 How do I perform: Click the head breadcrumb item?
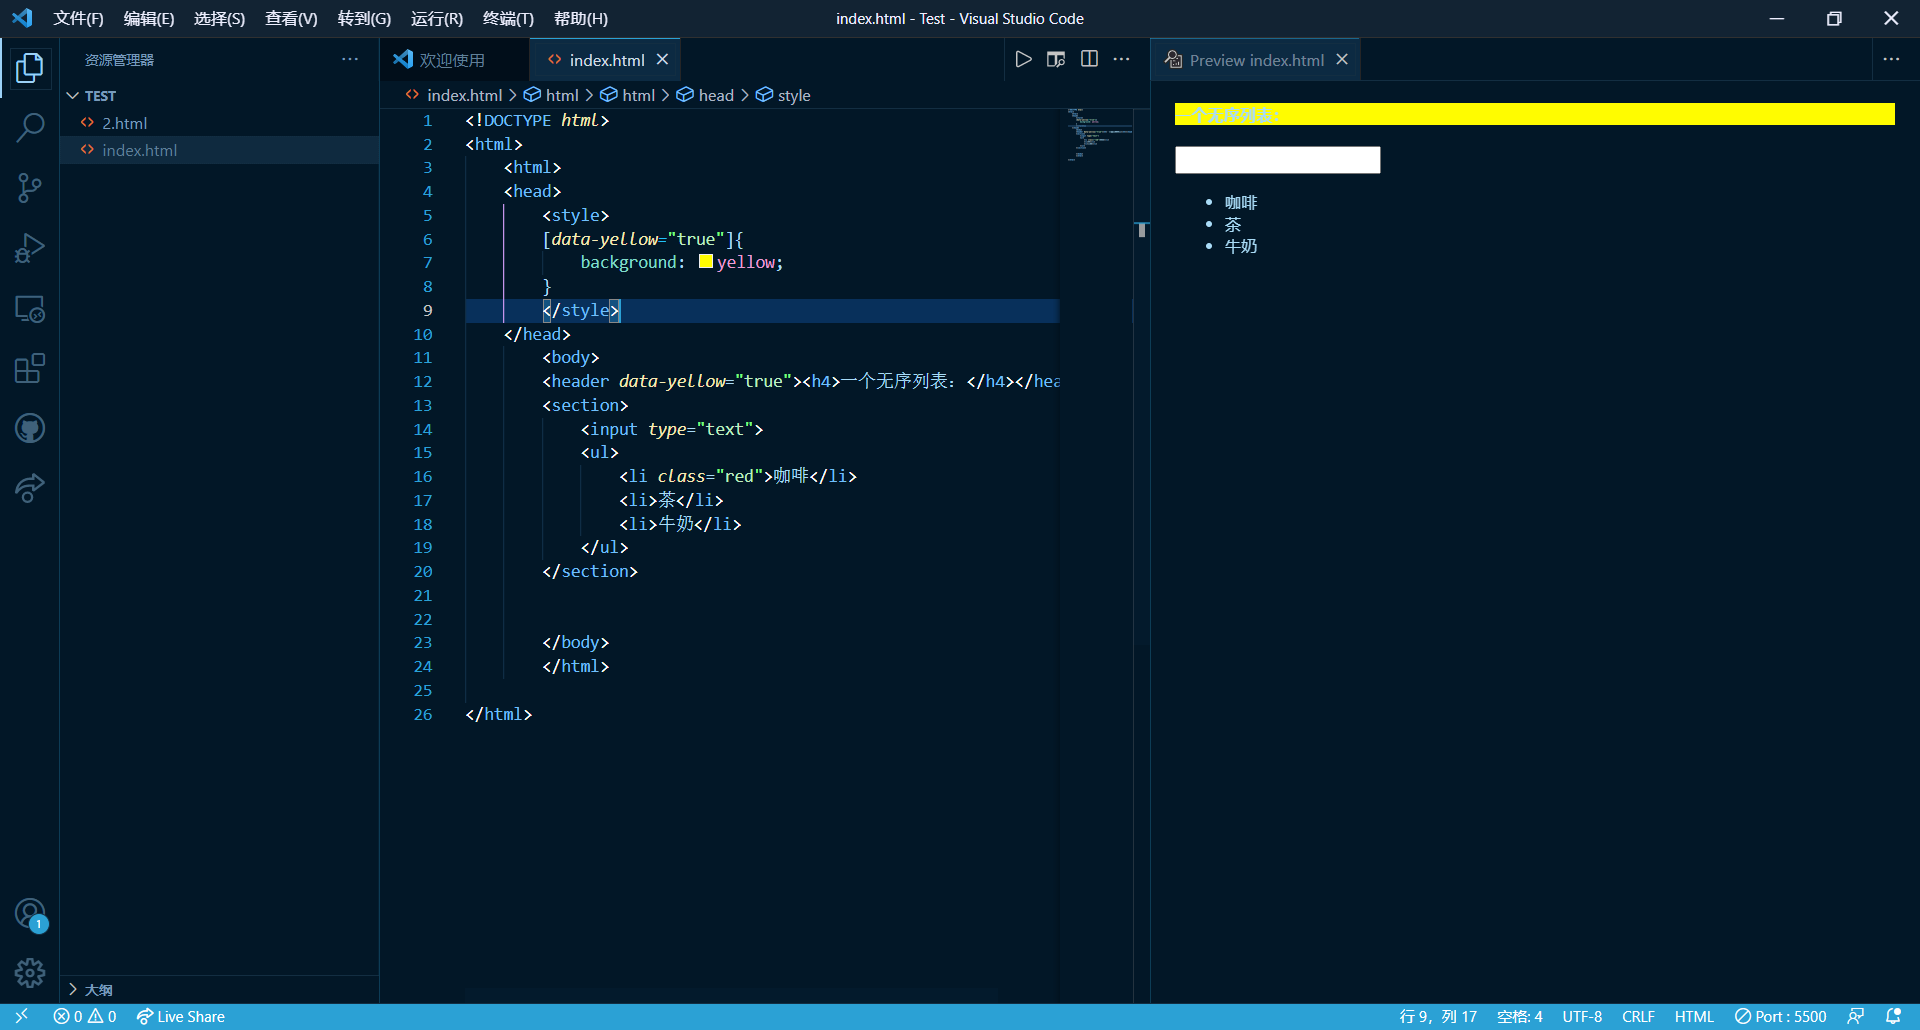point(706,95)
